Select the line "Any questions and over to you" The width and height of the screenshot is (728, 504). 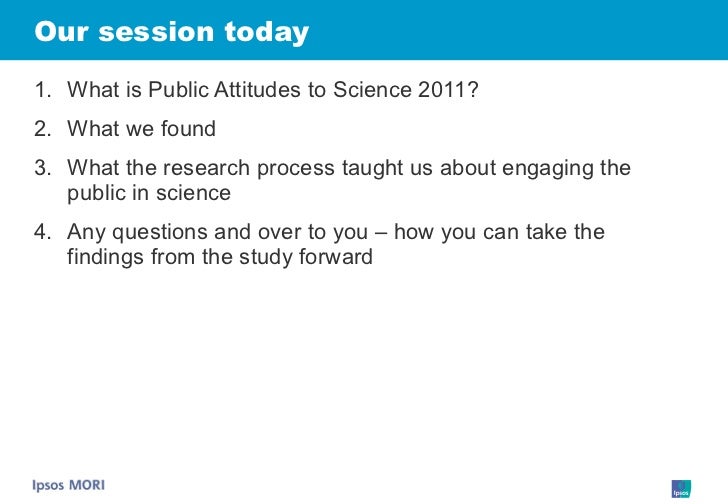[336, 232]
